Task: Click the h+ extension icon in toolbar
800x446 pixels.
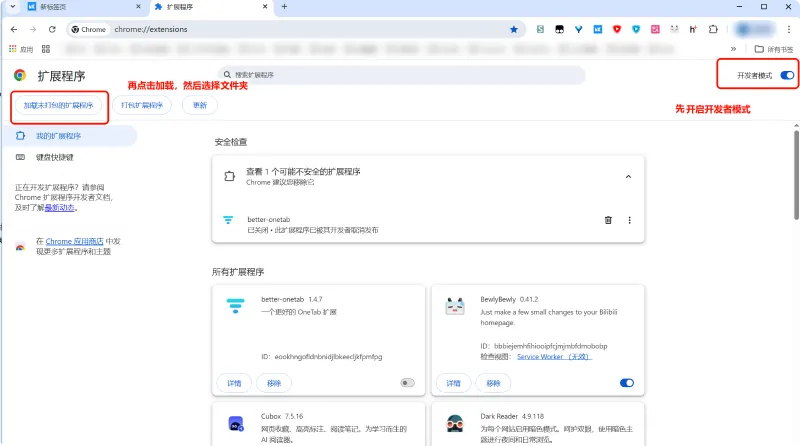Action: coord(693,30)
